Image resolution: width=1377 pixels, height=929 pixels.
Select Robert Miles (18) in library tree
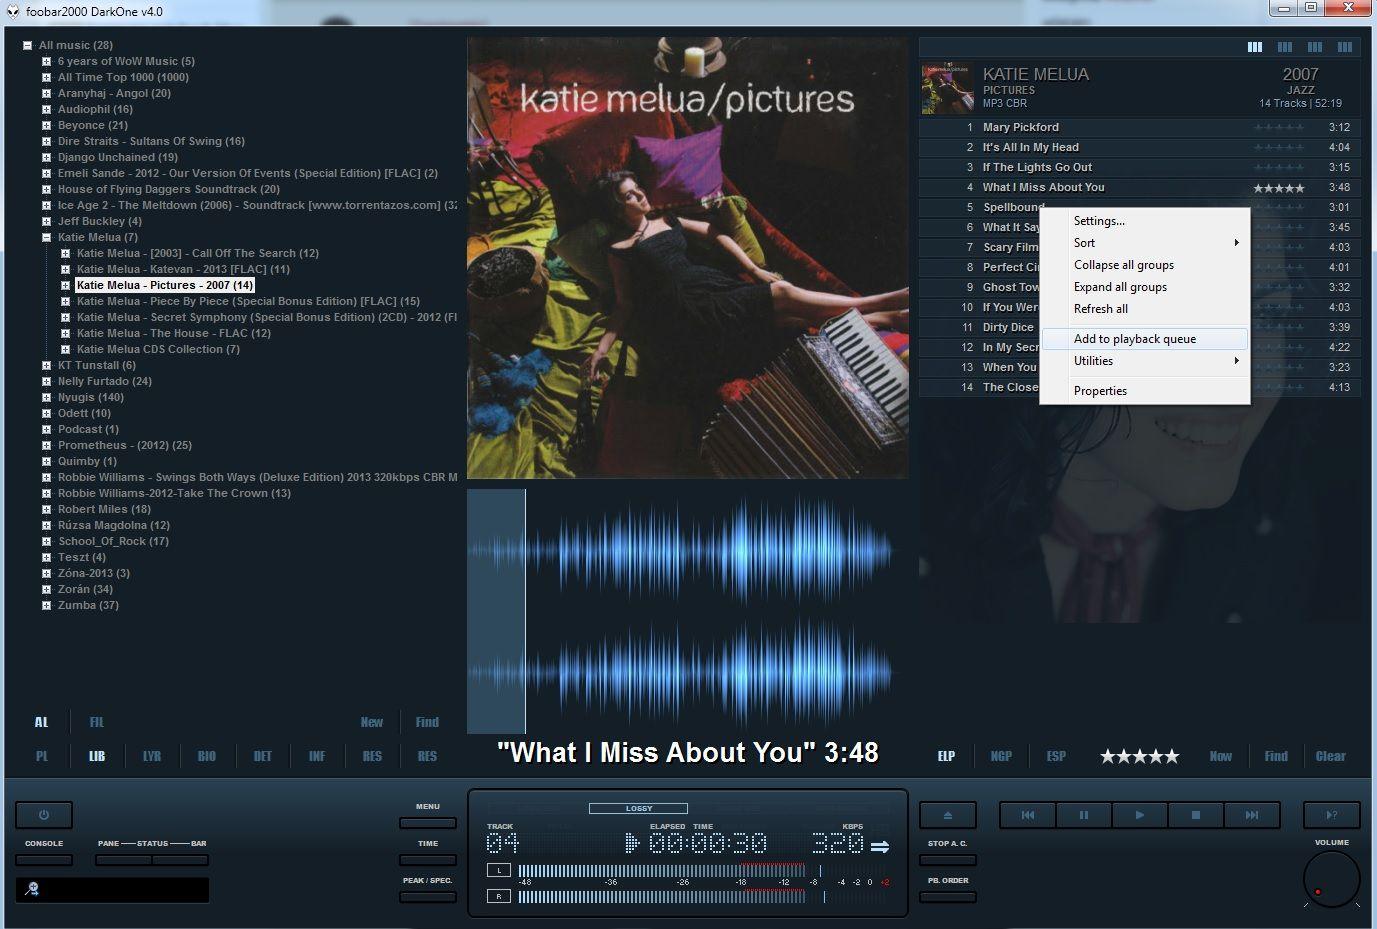point(104,509)
